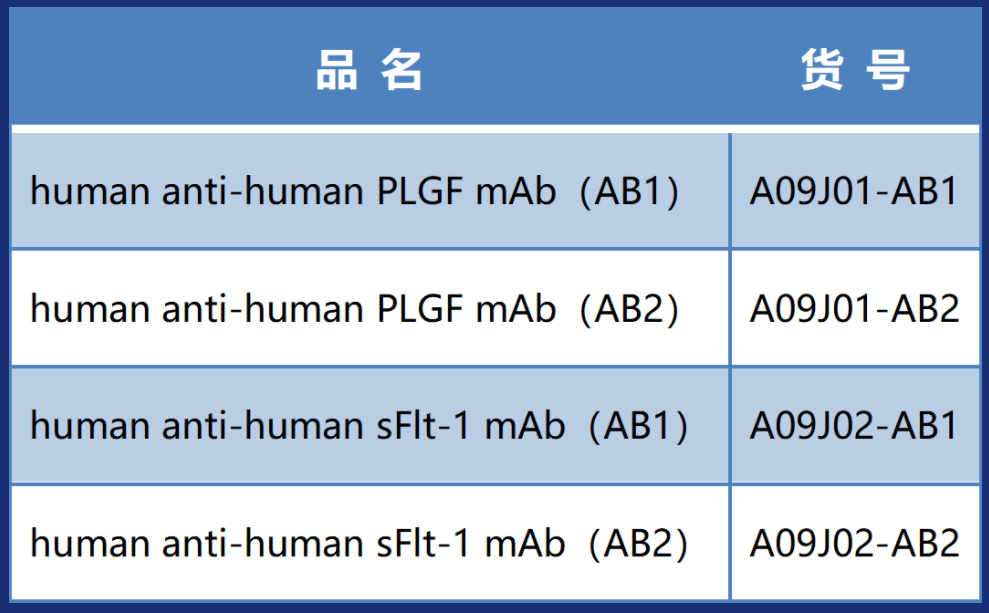989x613 pixels.
Task: Click the 品 character in the header
Action: (337, 69)
